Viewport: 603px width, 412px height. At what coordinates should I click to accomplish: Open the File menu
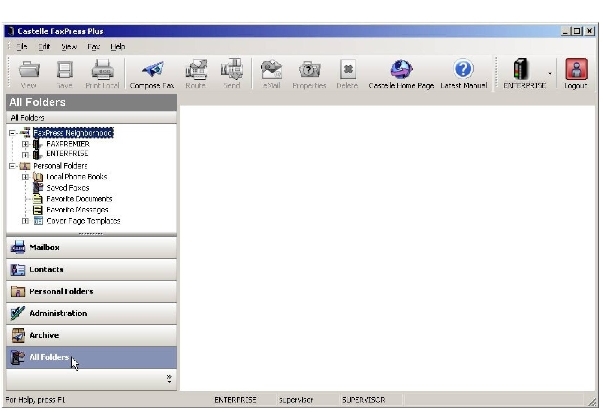click(22, 47)
